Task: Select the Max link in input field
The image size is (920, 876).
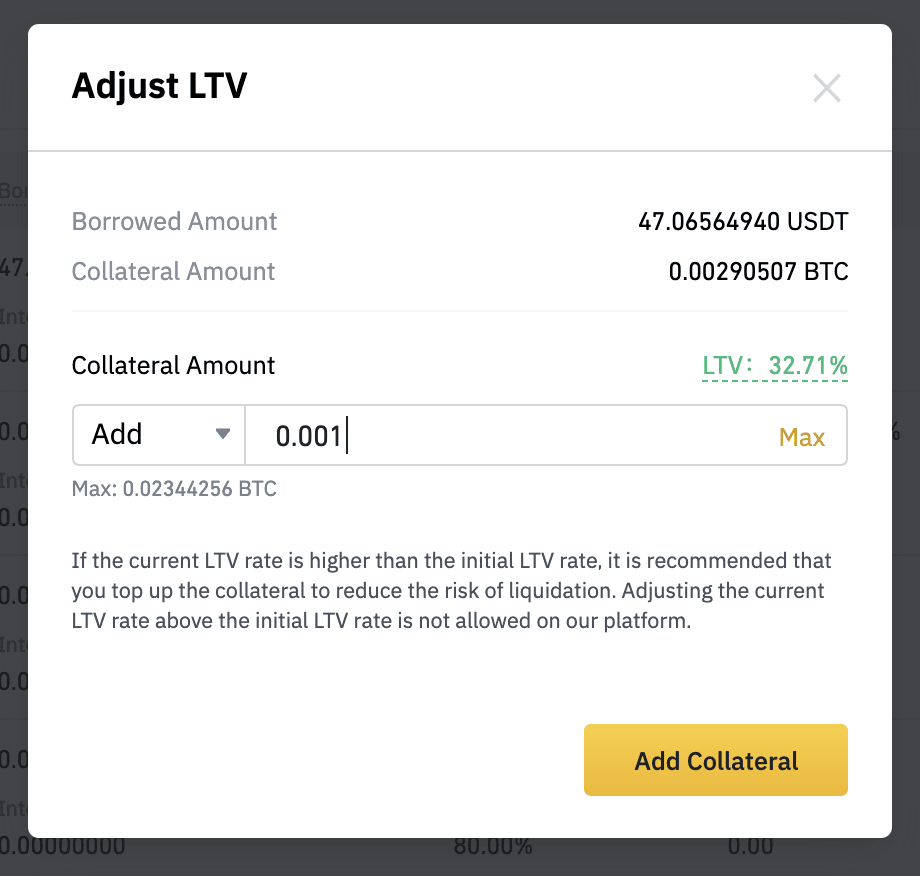Action: [801, 437]
